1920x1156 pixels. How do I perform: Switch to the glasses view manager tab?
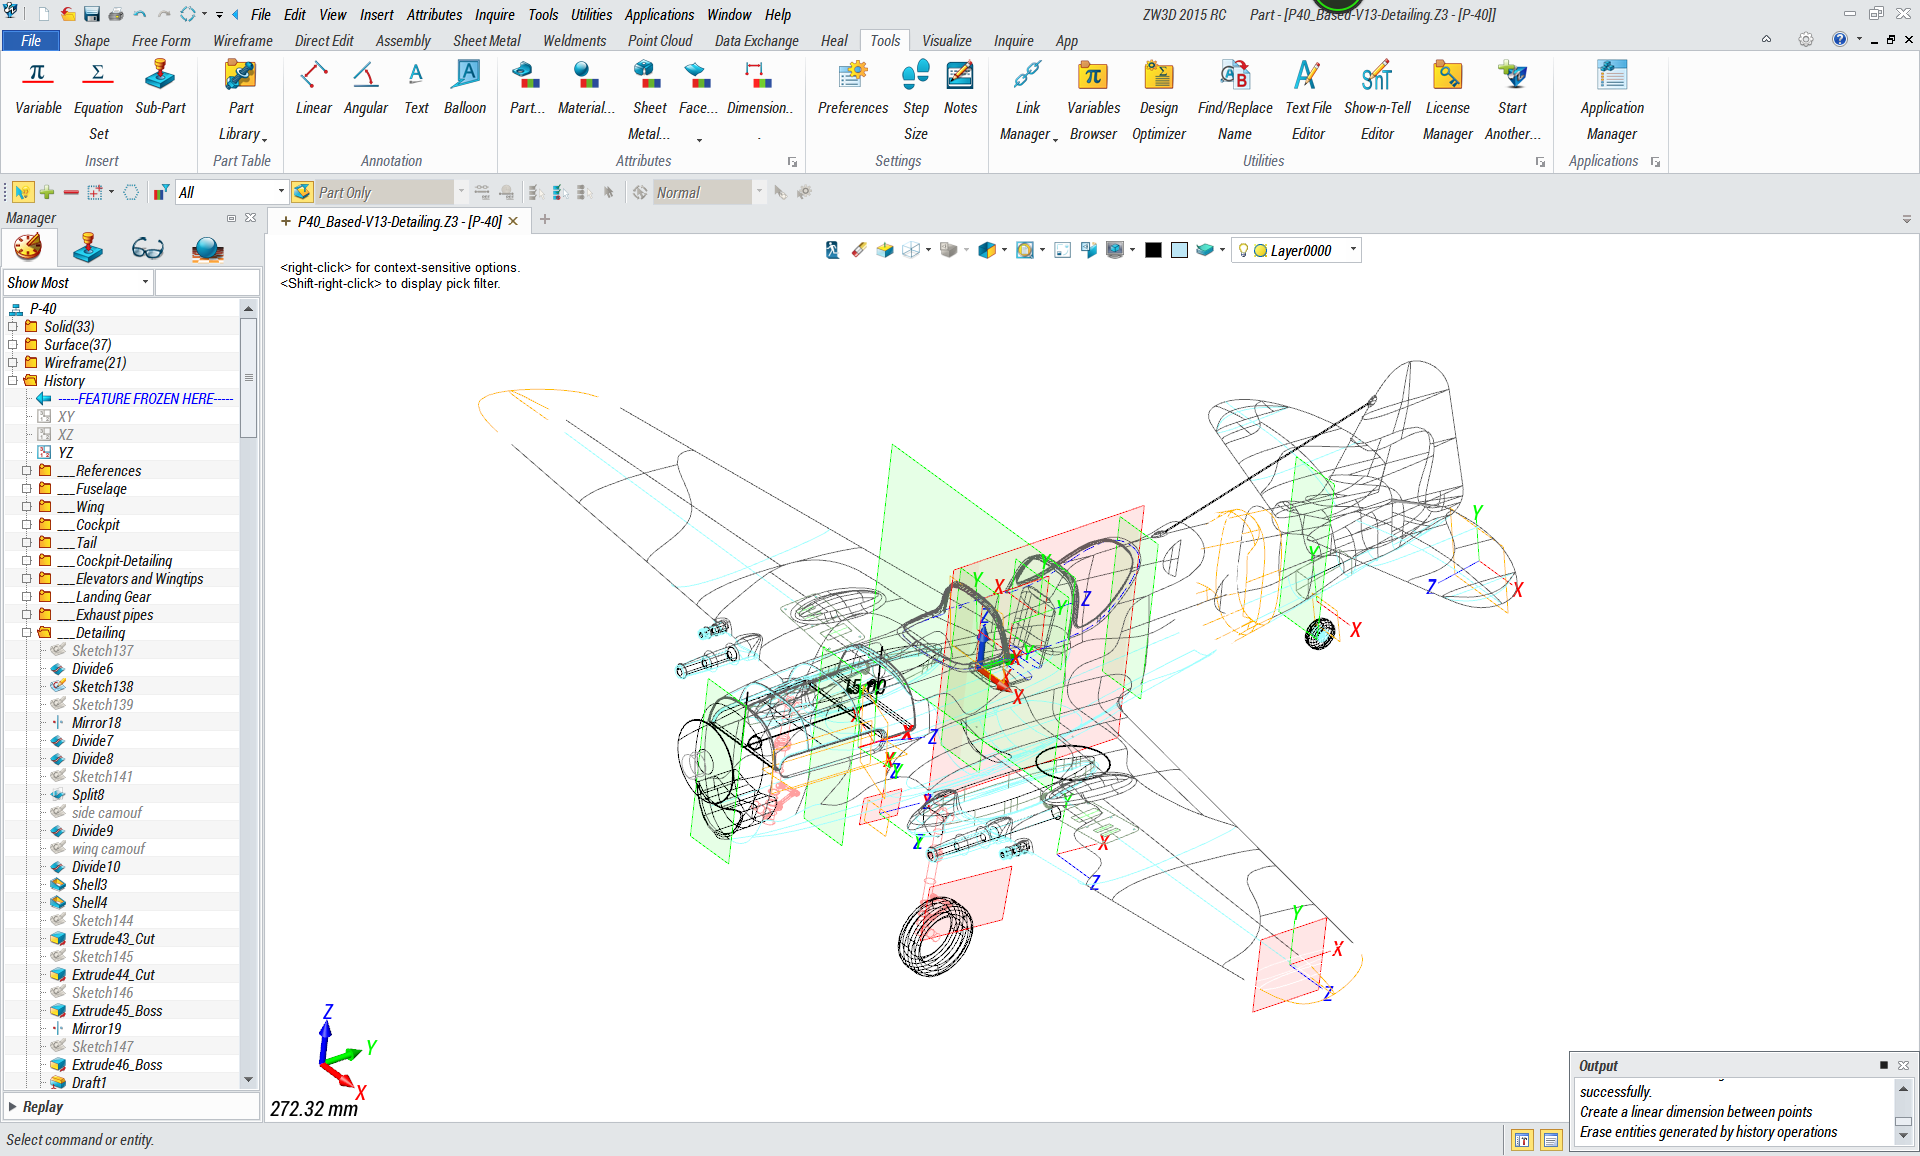click(x=147, y=248)
